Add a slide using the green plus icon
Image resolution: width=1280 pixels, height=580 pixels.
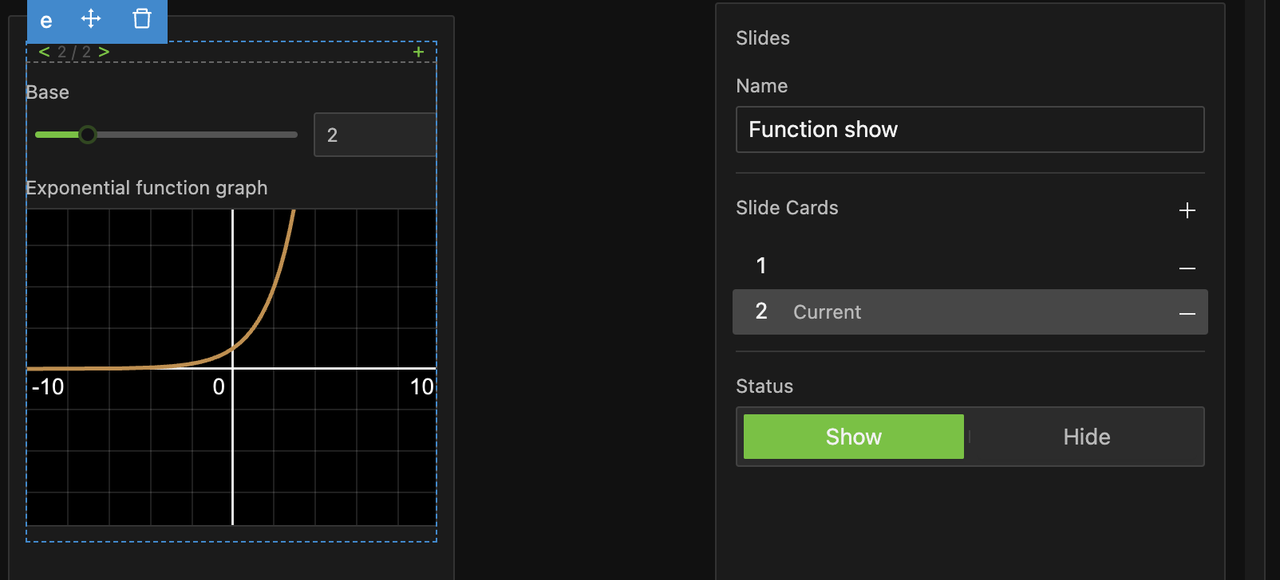(x=418, y=52)
